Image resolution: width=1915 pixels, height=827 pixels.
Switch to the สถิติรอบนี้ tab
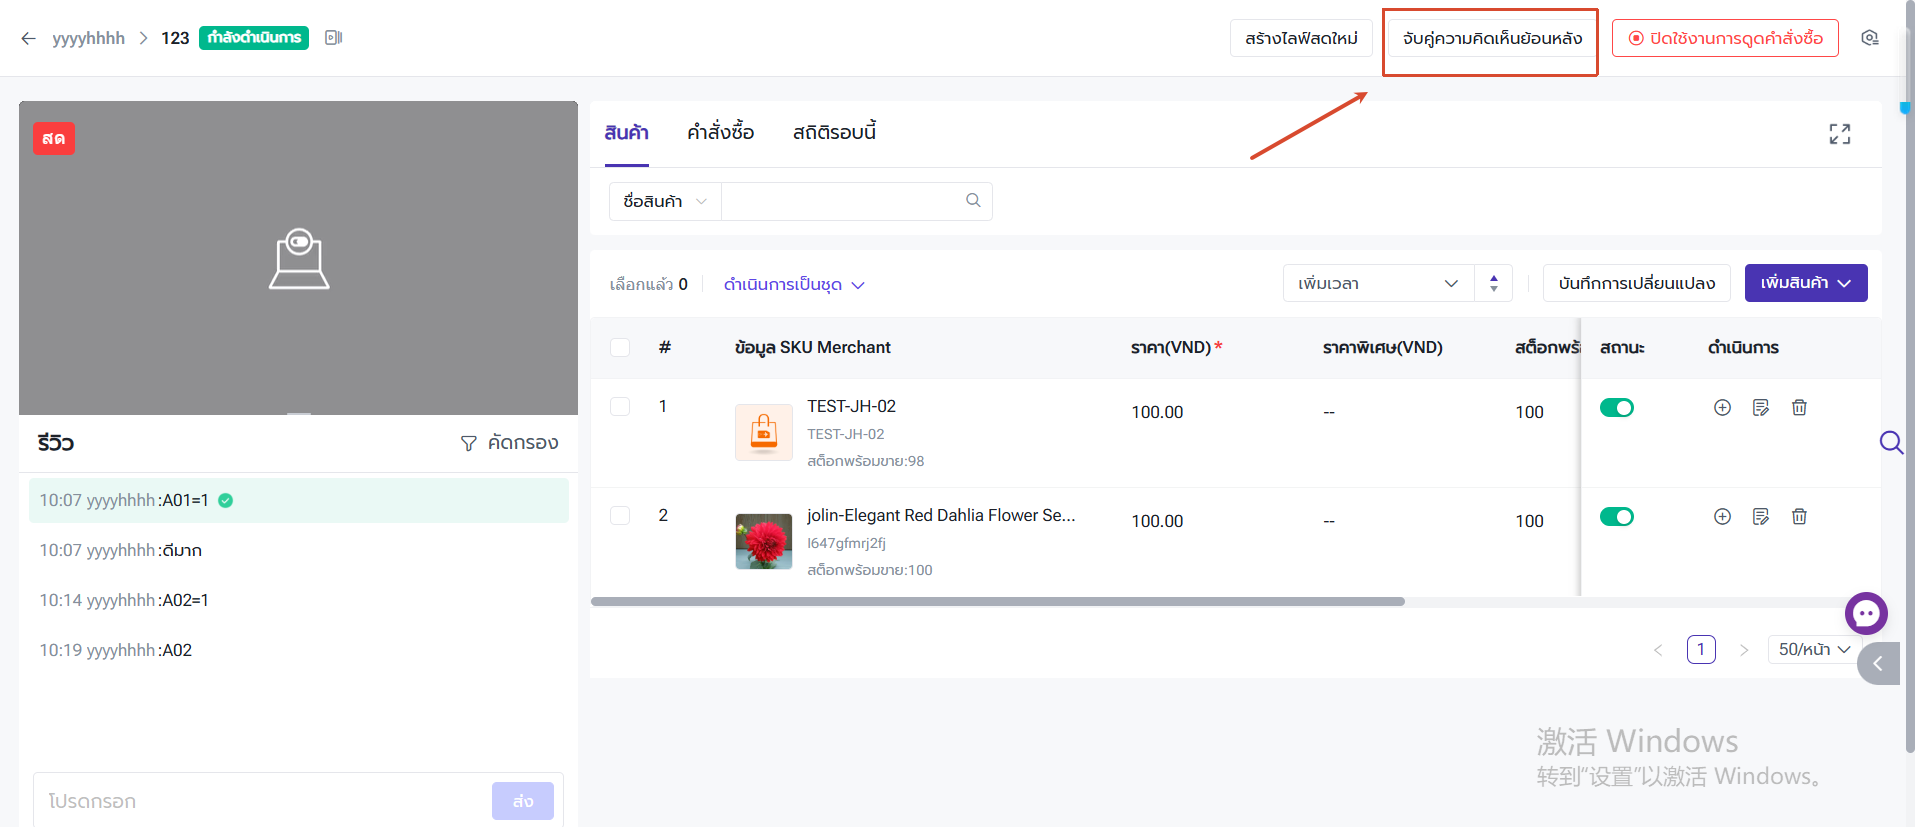(x=835, y=132)
